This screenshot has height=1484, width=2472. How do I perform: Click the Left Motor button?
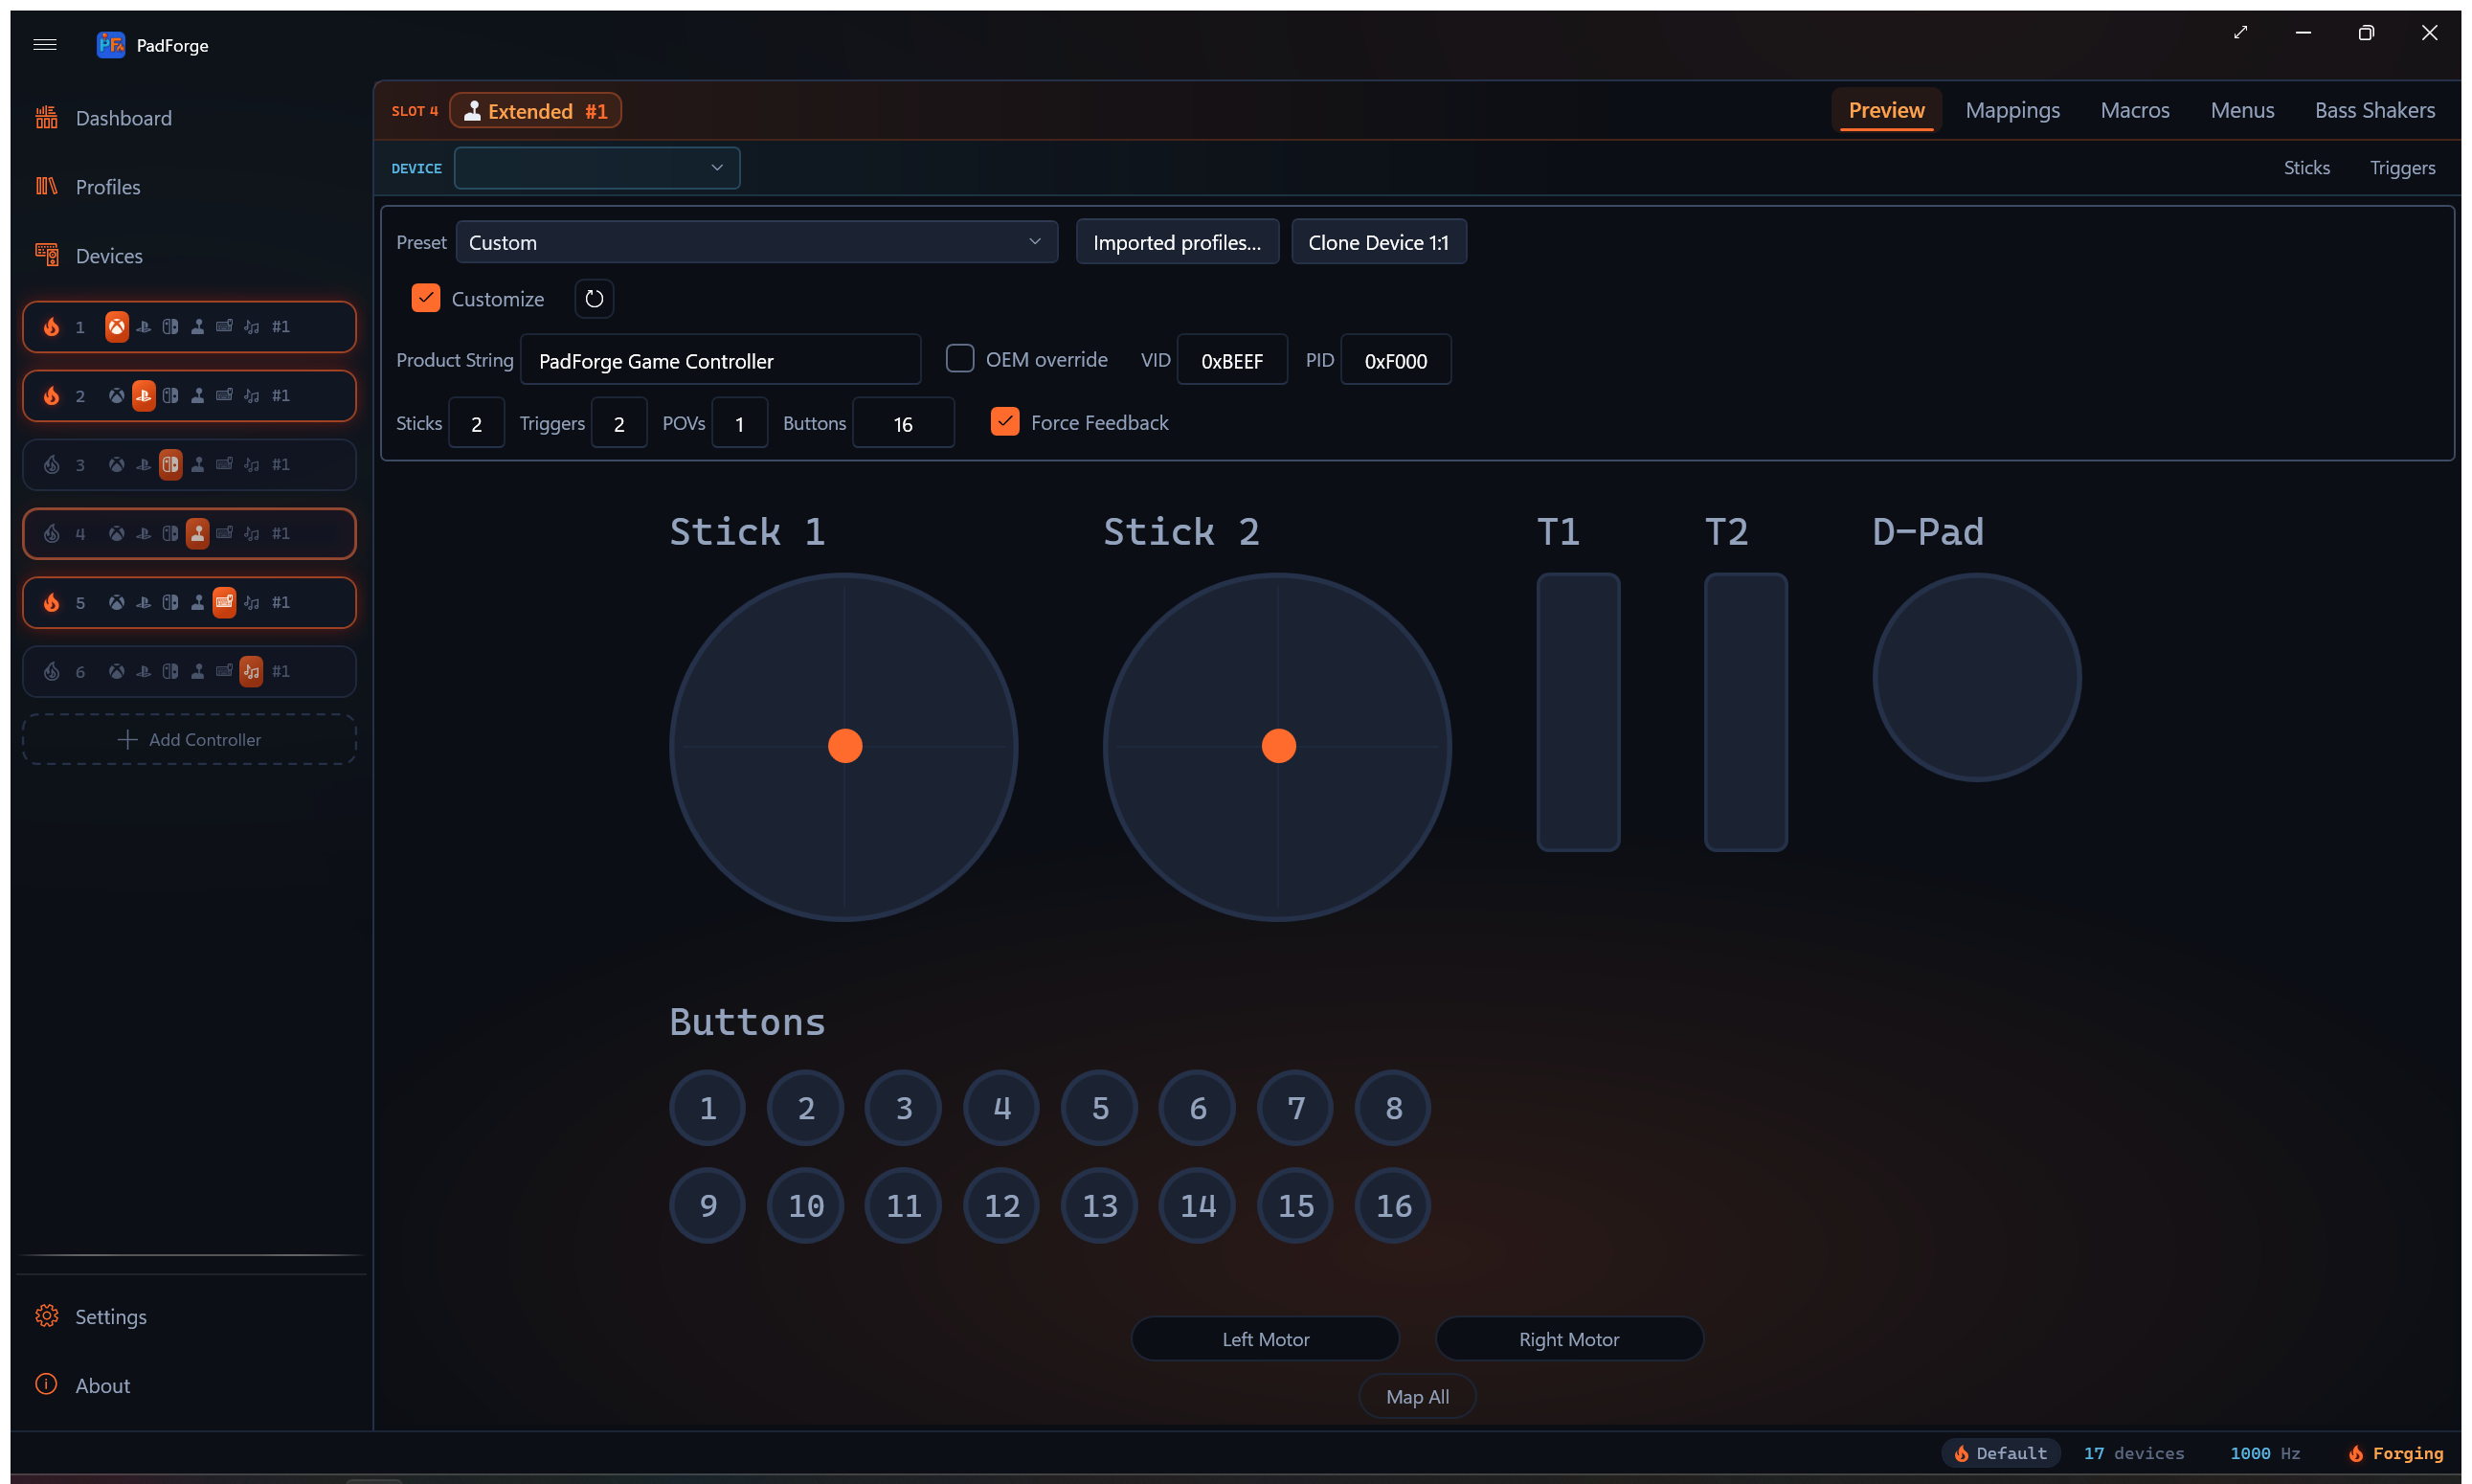pyautogui.click(x=1265, y=1339)
